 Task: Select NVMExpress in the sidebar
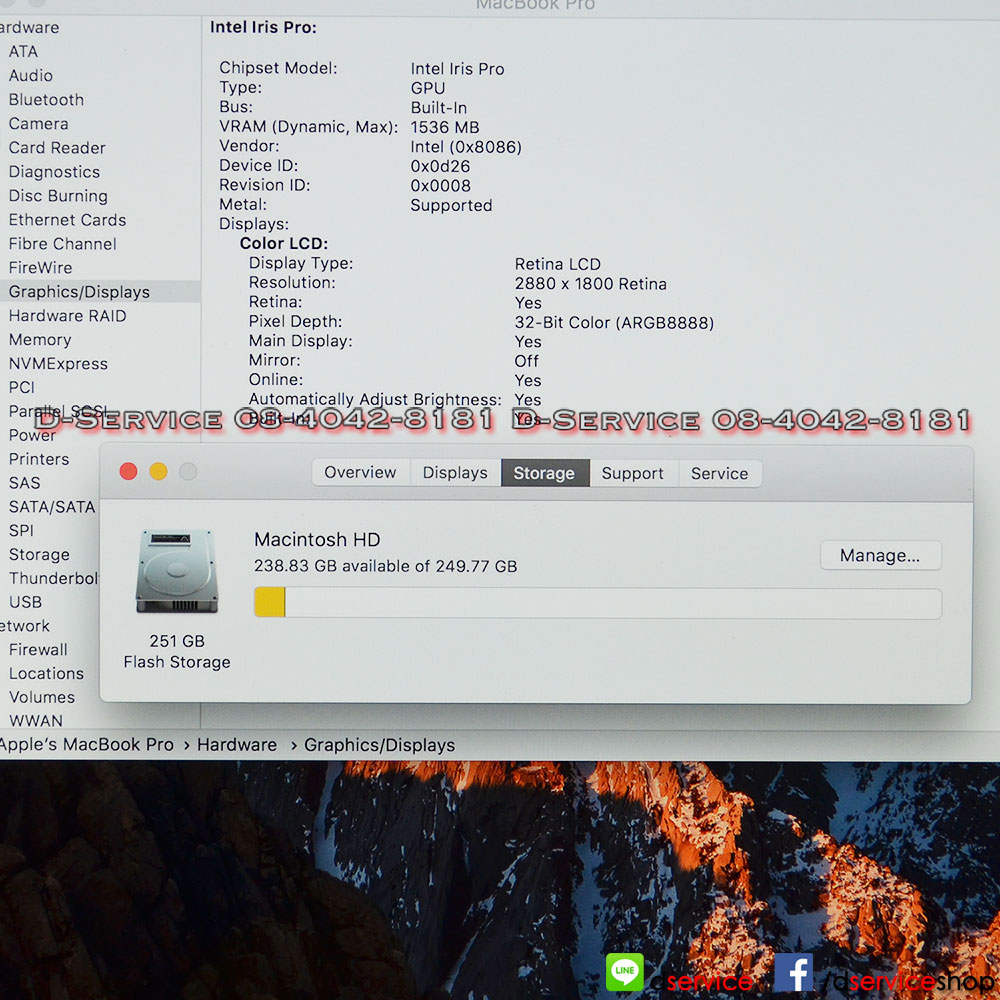coord(58,364)
